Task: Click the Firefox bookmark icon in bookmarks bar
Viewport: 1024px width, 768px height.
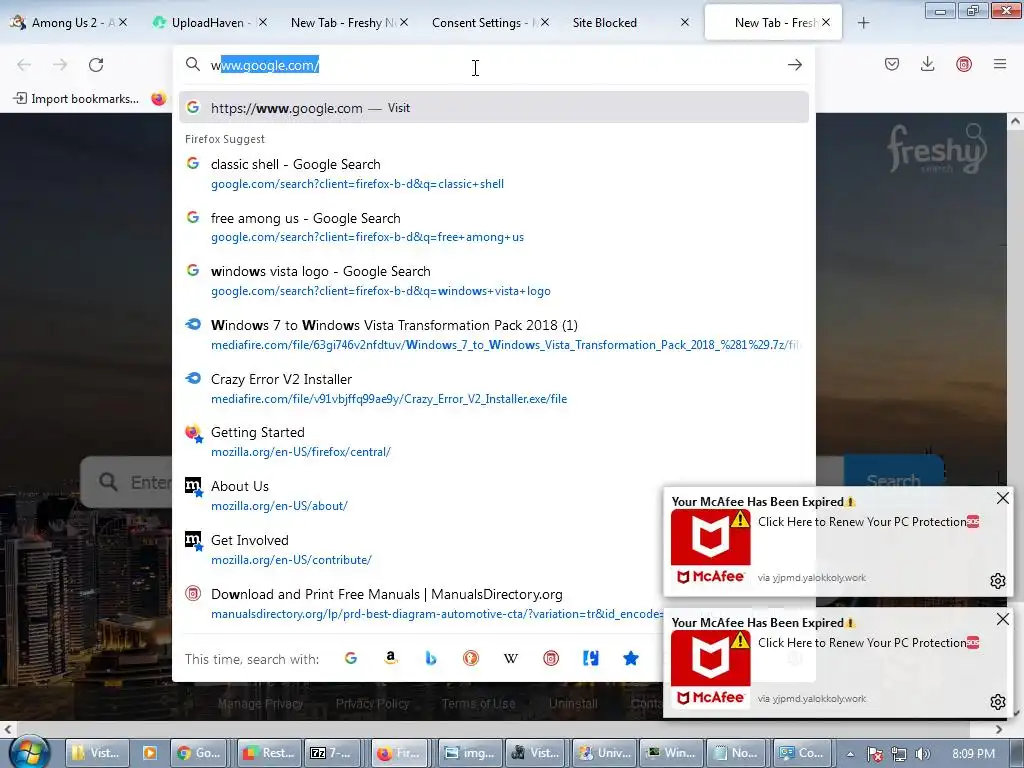Action: (x=159, y=99)
